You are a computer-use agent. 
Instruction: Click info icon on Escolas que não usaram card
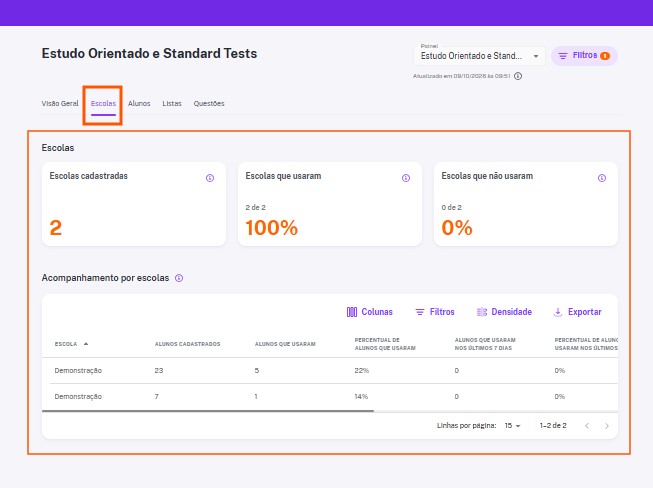click(x=602, y=178)
